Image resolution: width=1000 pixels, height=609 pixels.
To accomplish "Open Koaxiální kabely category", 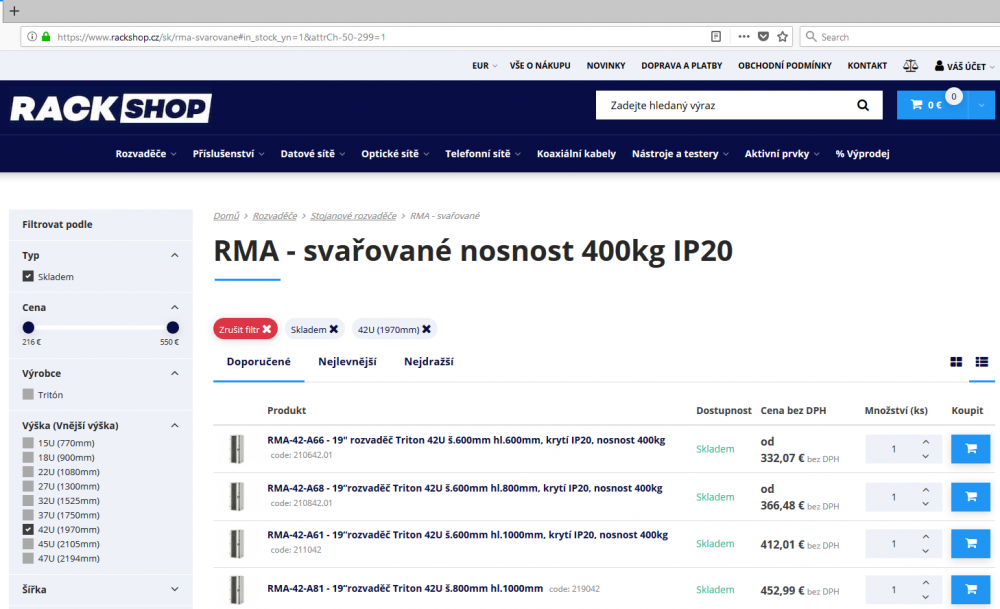I will [576, 154].
